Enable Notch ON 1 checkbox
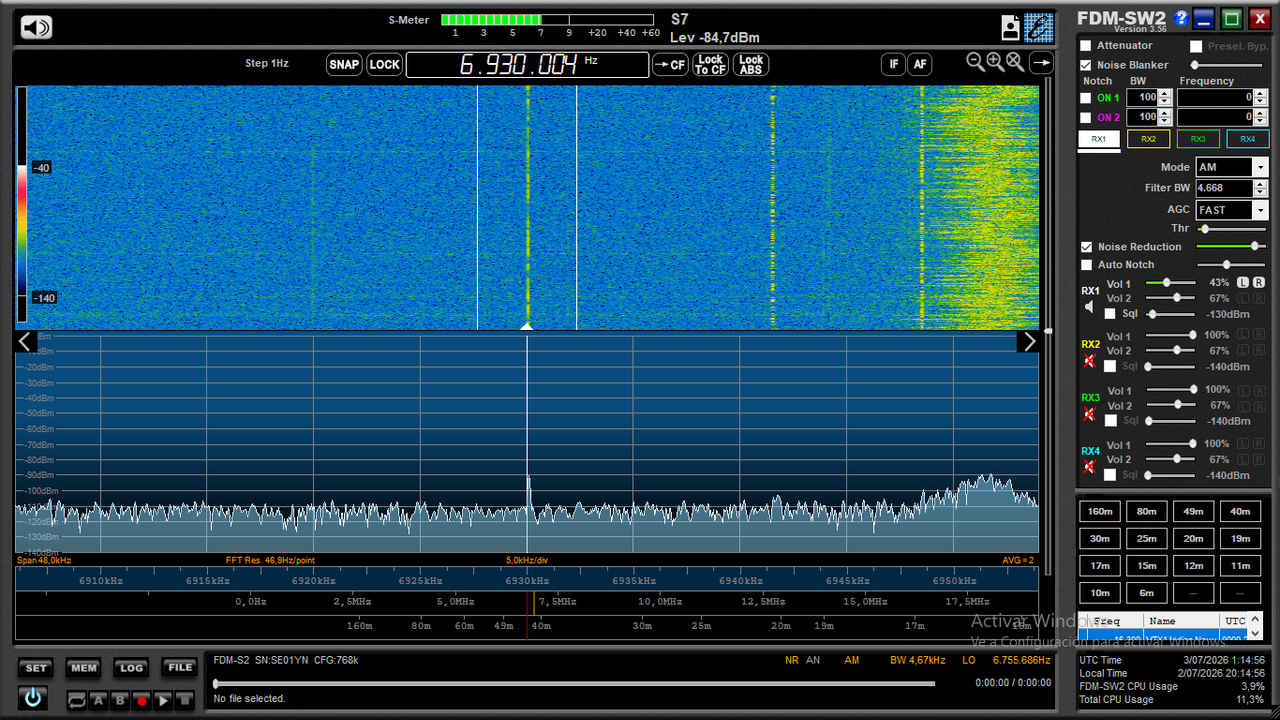 pos(1086,98)
